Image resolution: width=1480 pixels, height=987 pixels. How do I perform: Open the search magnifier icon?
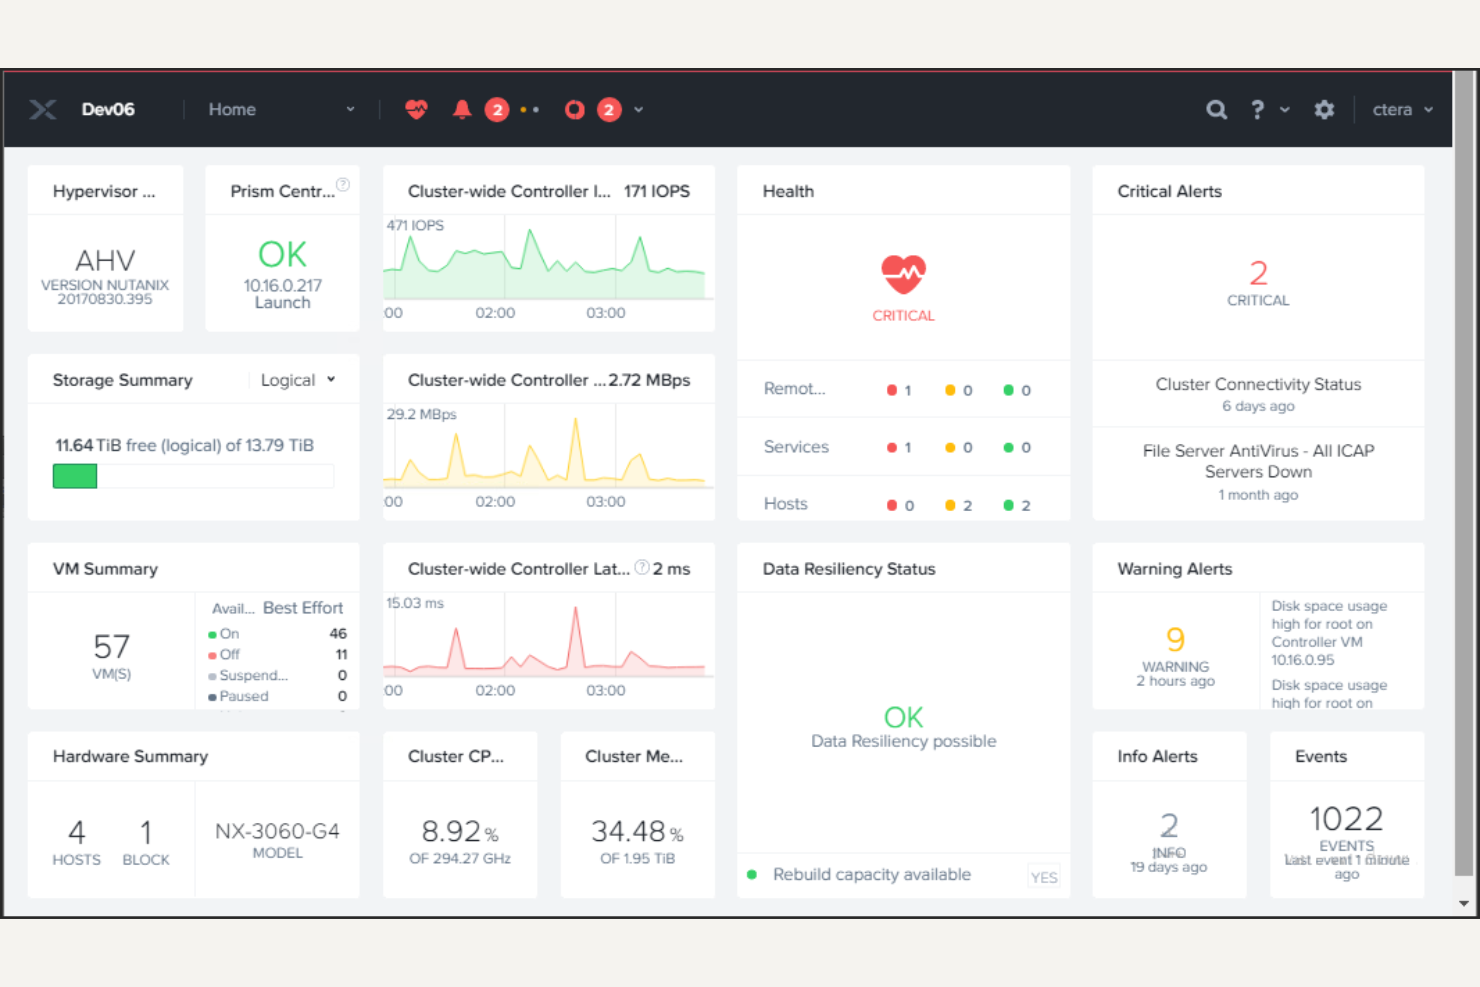pos(1216,109)
